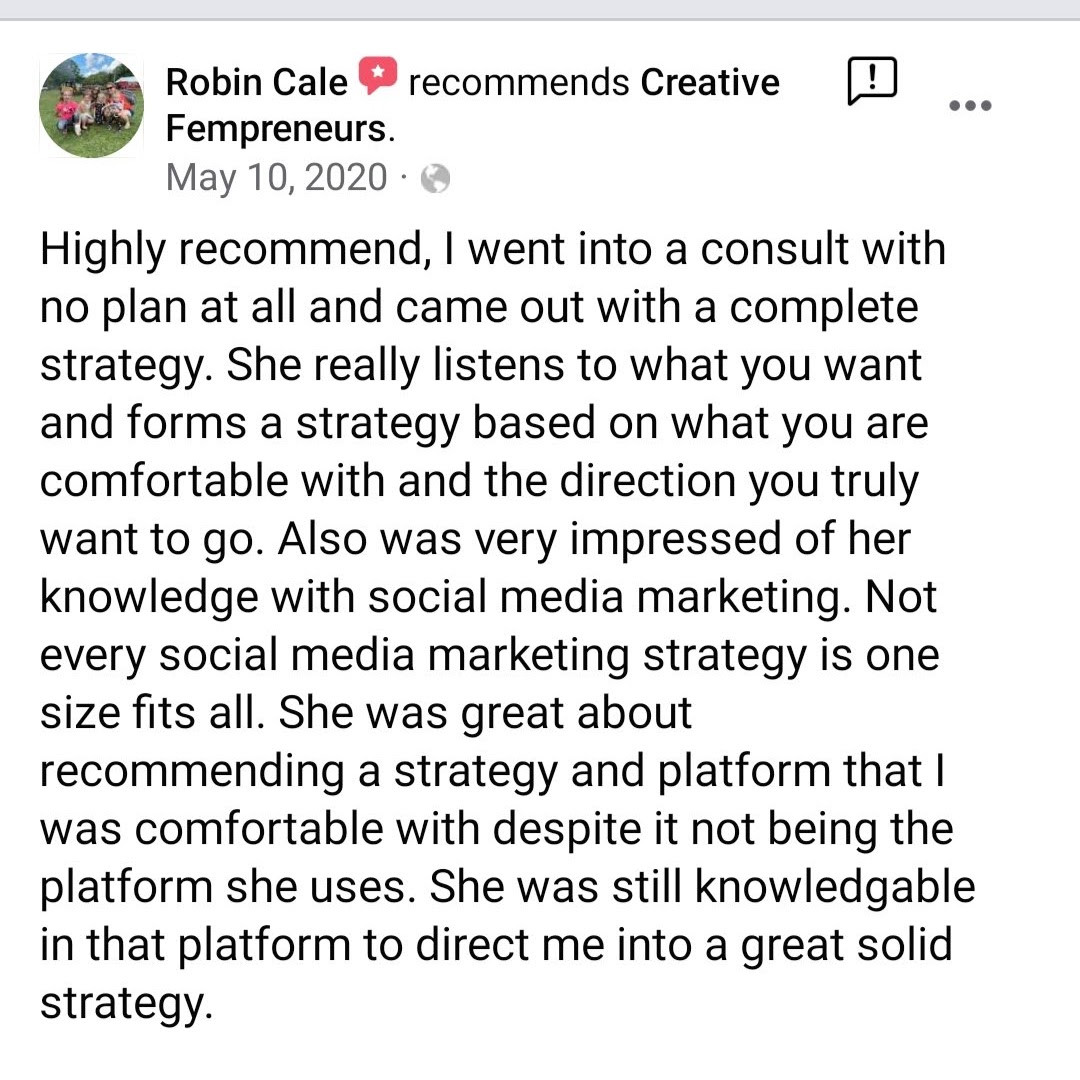Viewport: 1080px width, 1080px height.
Task: Click the red recommendation star badge
Action: coord(379,77)
